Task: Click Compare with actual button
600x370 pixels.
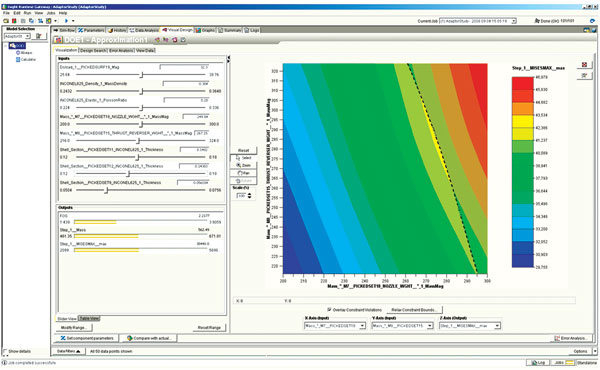Action: (151, 338)
